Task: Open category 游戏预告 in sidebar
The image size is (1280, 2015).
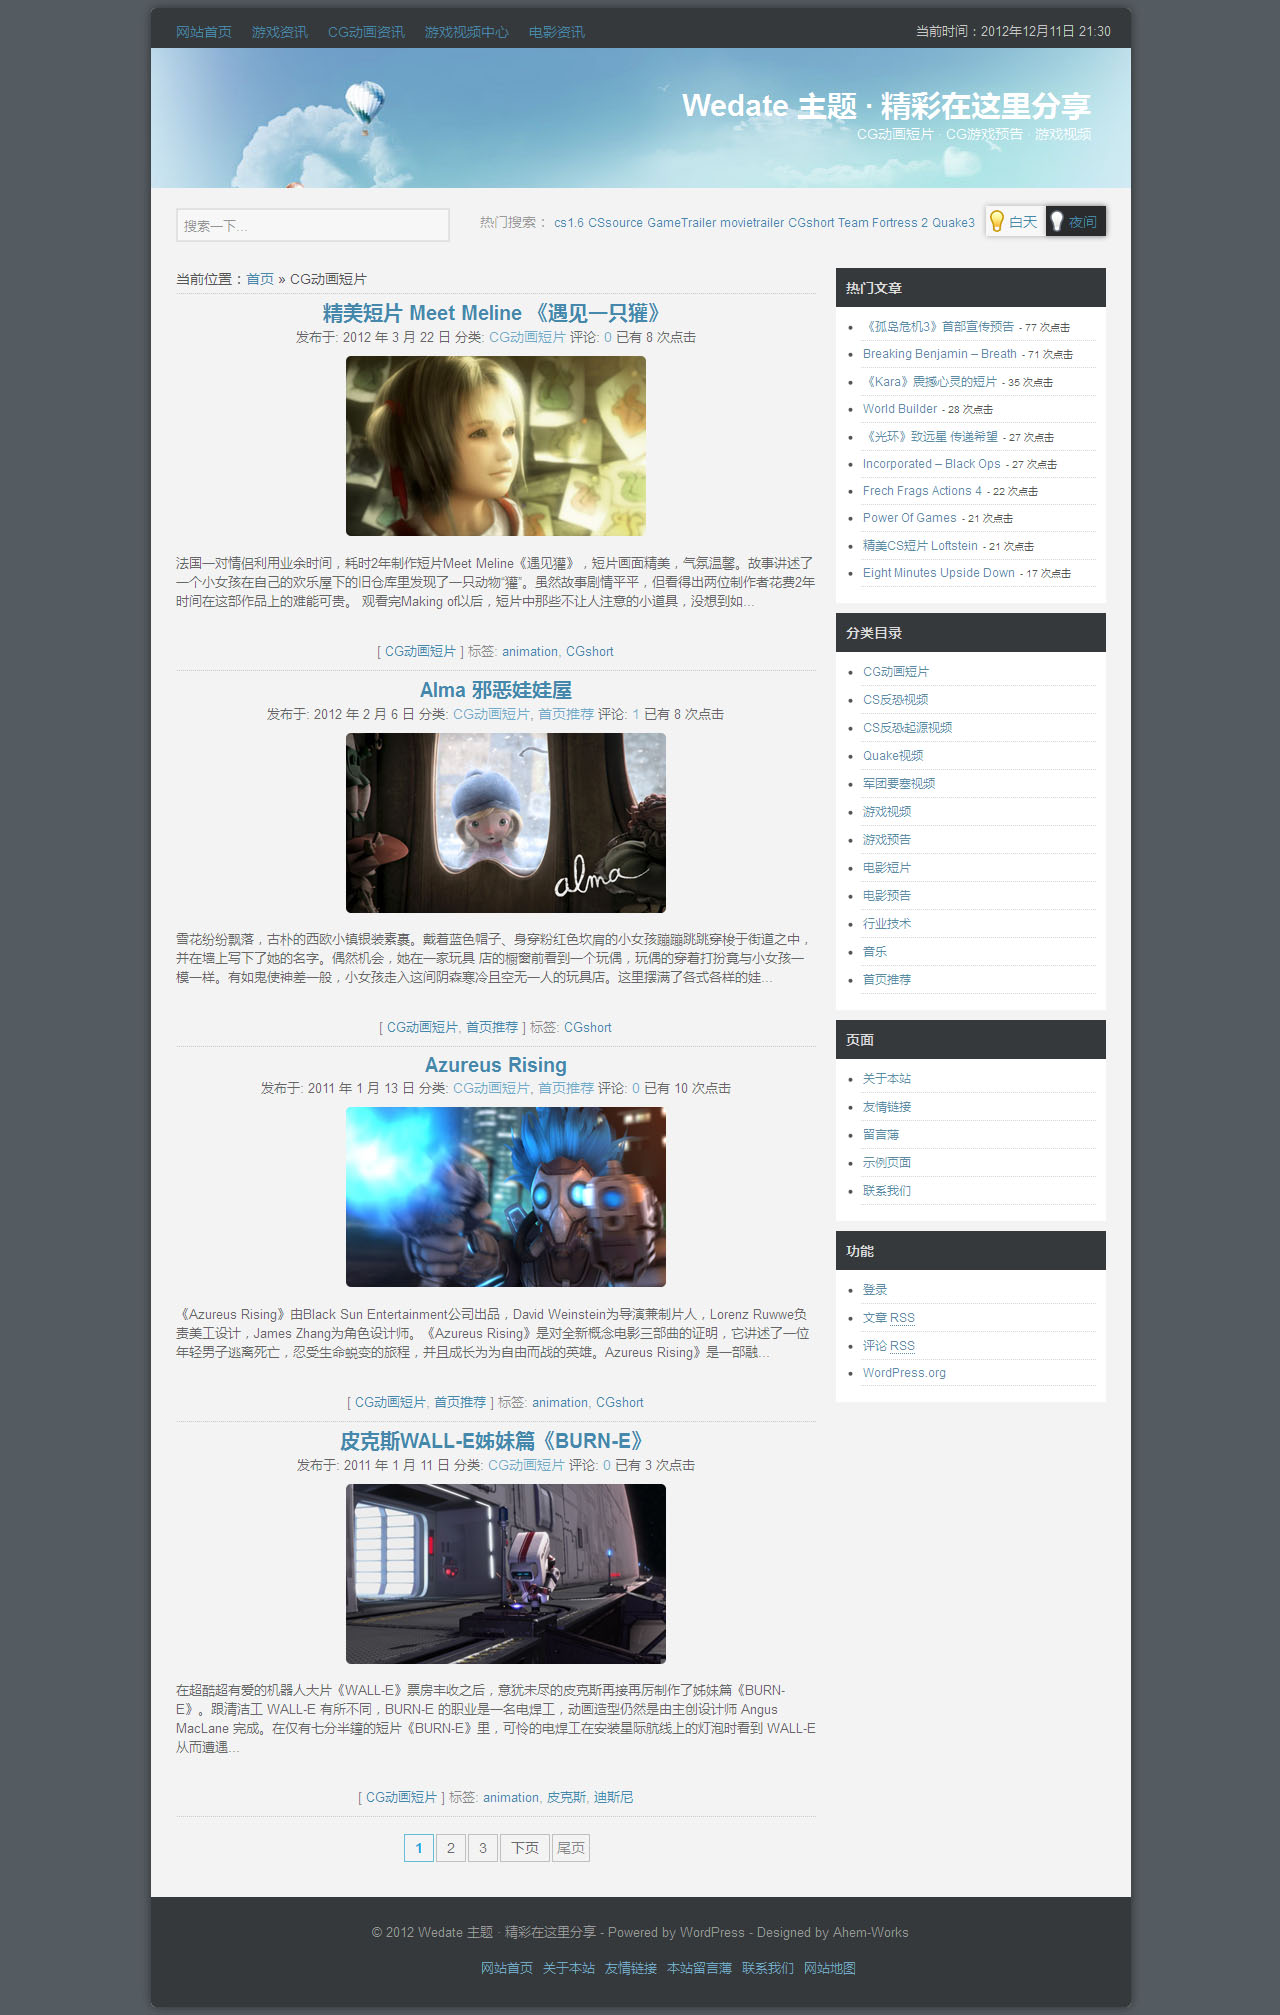Action: (x=887, y=840)
